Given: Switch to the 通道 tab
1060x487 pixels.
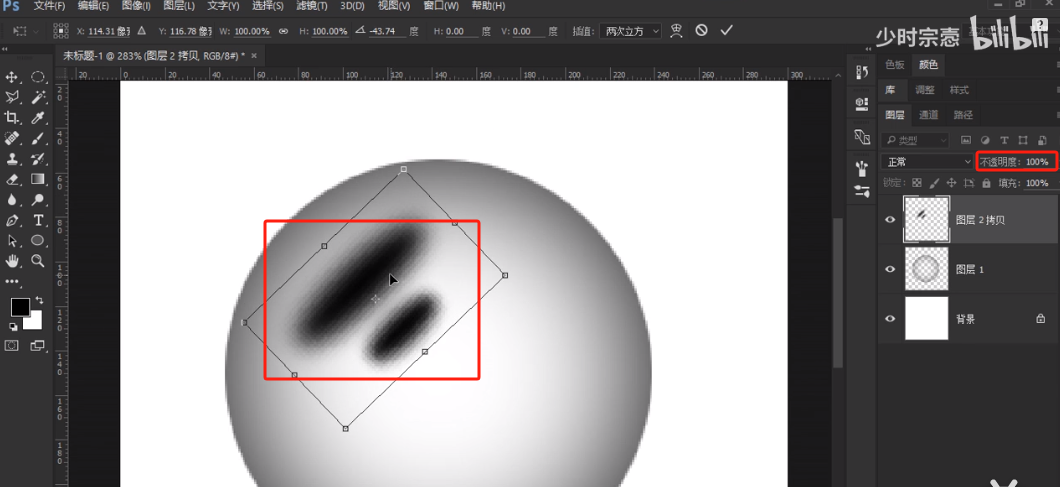Looking at the screenshot, I should point(928,115).
